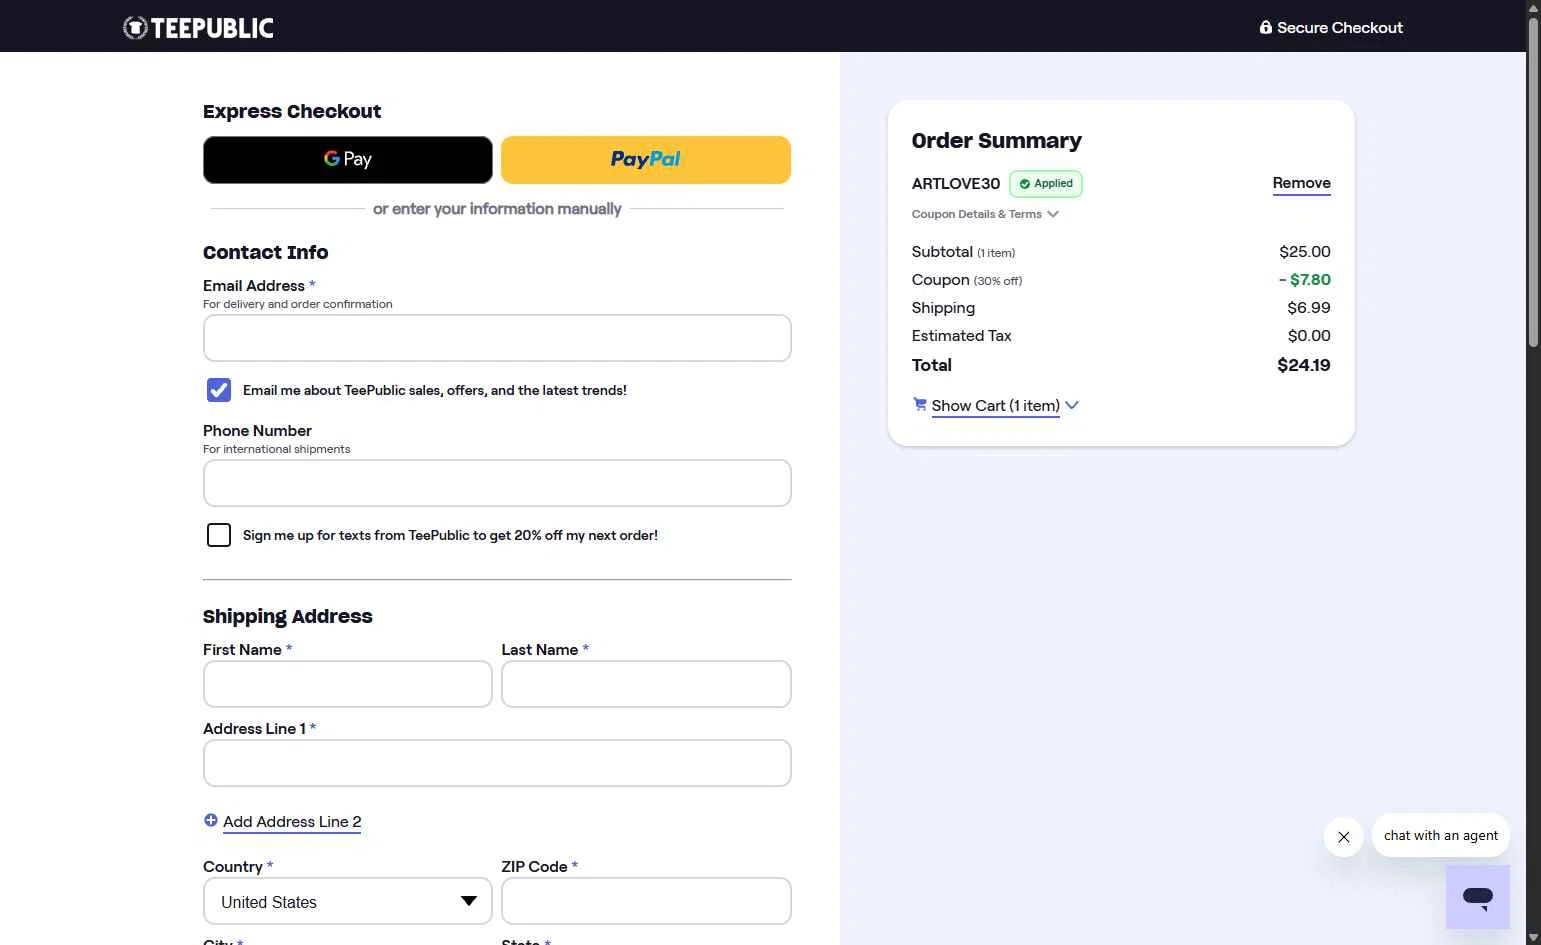Expand Coupon Details & Terms

click(984, 214)
